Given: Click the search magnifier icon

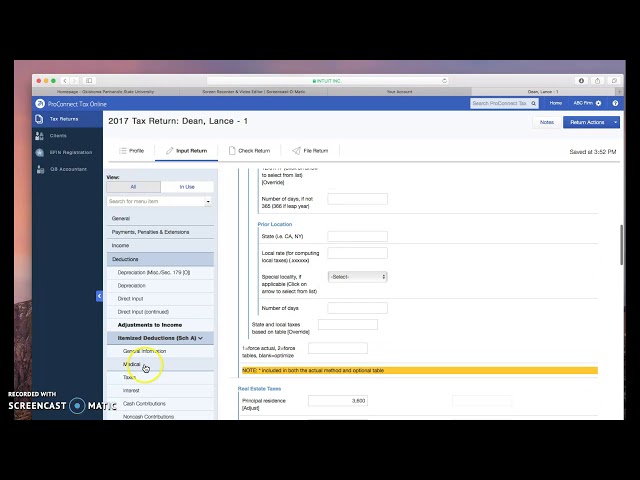Looking at the screenshot, I should pos(533,104).
